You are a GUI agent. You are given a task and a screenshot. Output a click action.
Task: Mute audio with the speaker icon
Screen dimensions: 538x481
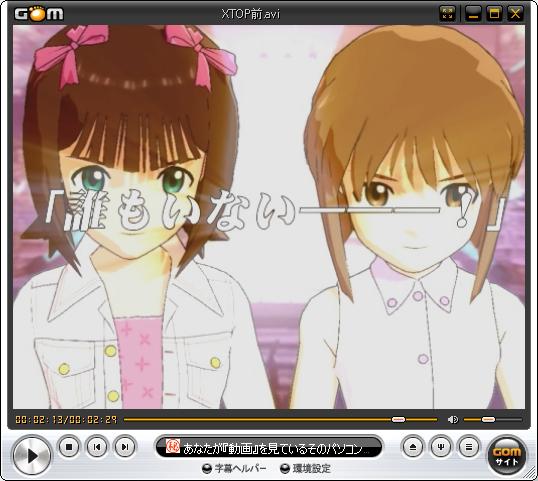(453, 419)
